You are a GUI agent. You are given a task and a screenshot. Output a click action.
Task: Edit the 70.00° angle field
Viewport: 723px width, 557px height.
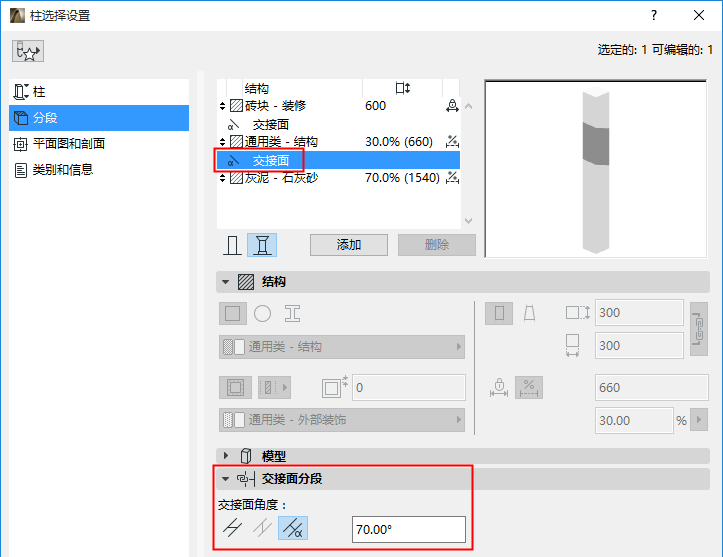409,529
